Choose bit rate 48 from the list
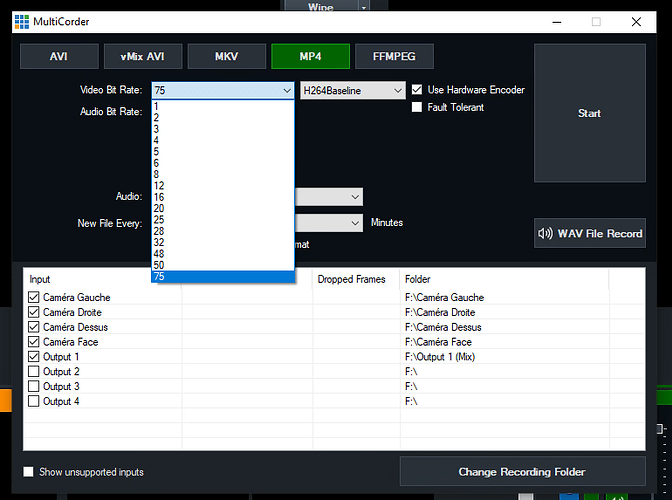672x500 pixels. [223, 254]
